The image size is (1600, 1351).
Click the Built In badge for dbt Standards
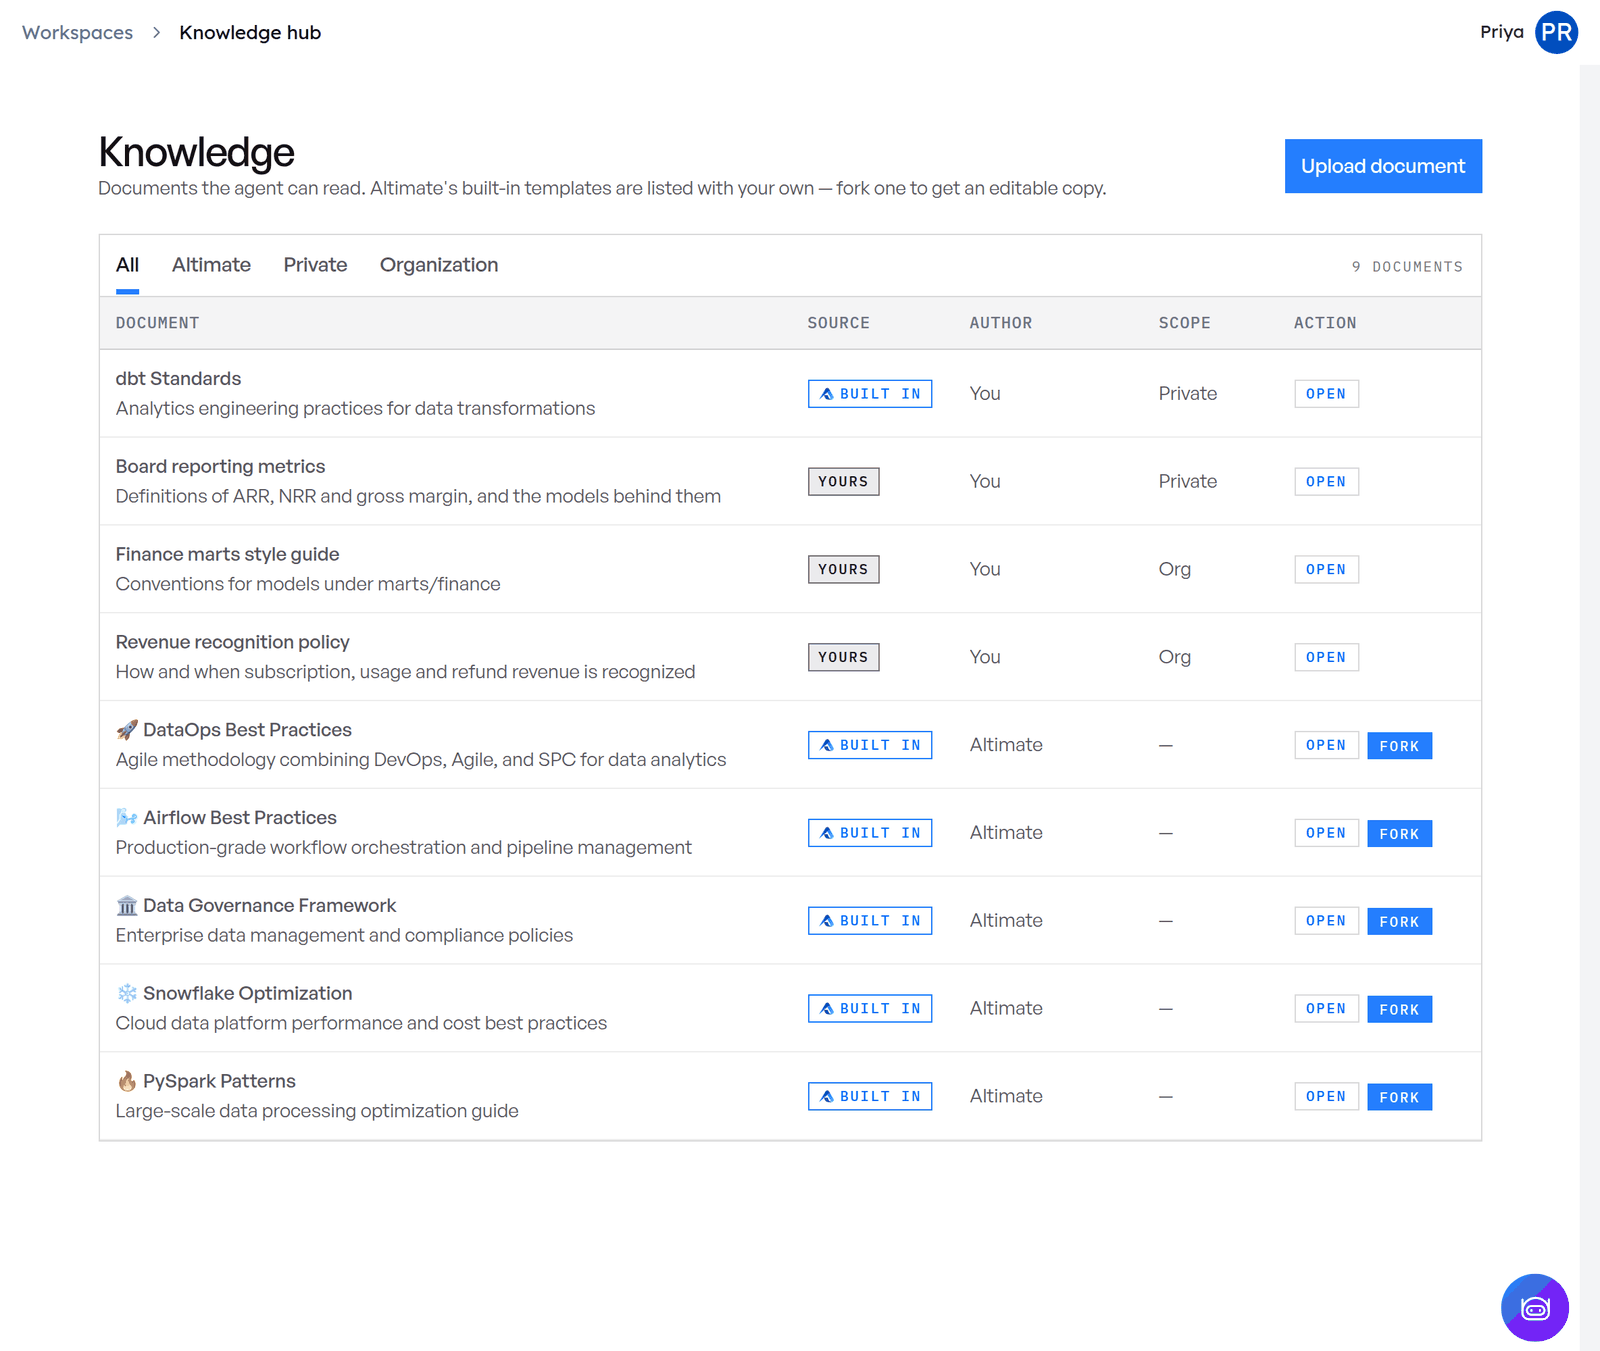click(870, 394)
